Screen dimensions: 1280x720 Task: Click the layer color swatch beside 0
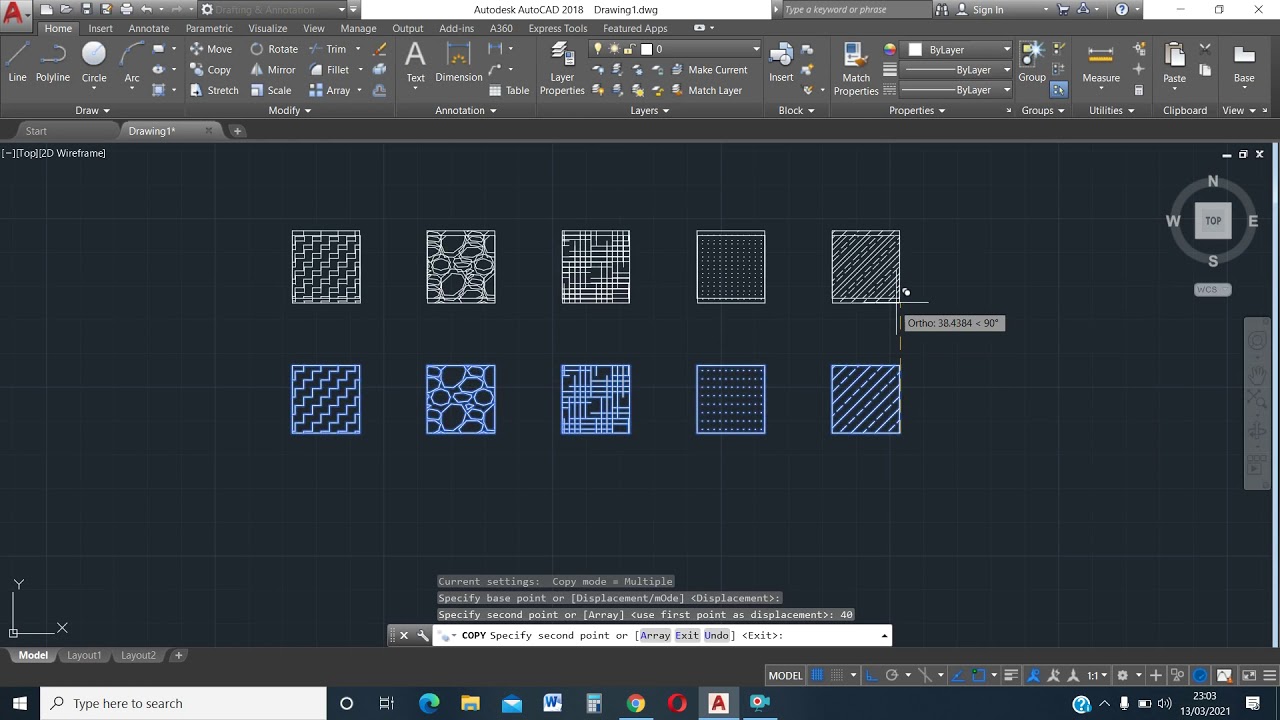click(x=646, y=49)
